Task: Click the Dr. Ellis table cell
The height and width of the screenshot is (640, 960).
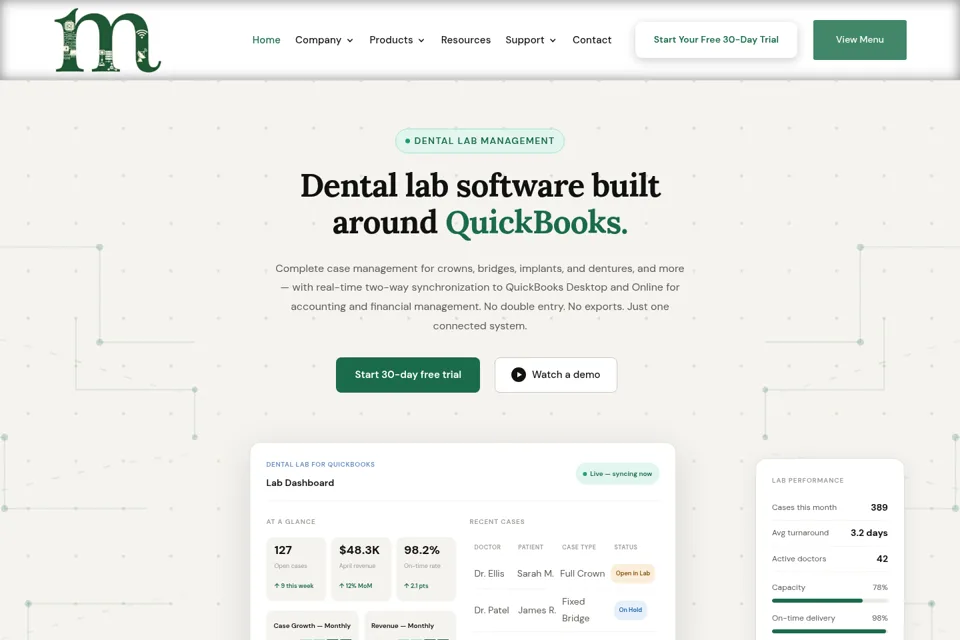Action: pyautogui.click(x=489, y=574)
